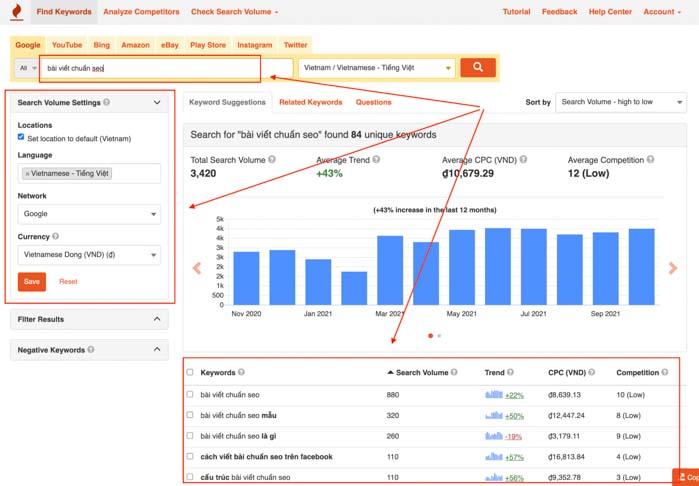Image resolution: width=699 pixels, height=486 pixels.
Task: Expand the Negative Keywords panel
Action: coord(157,350)
